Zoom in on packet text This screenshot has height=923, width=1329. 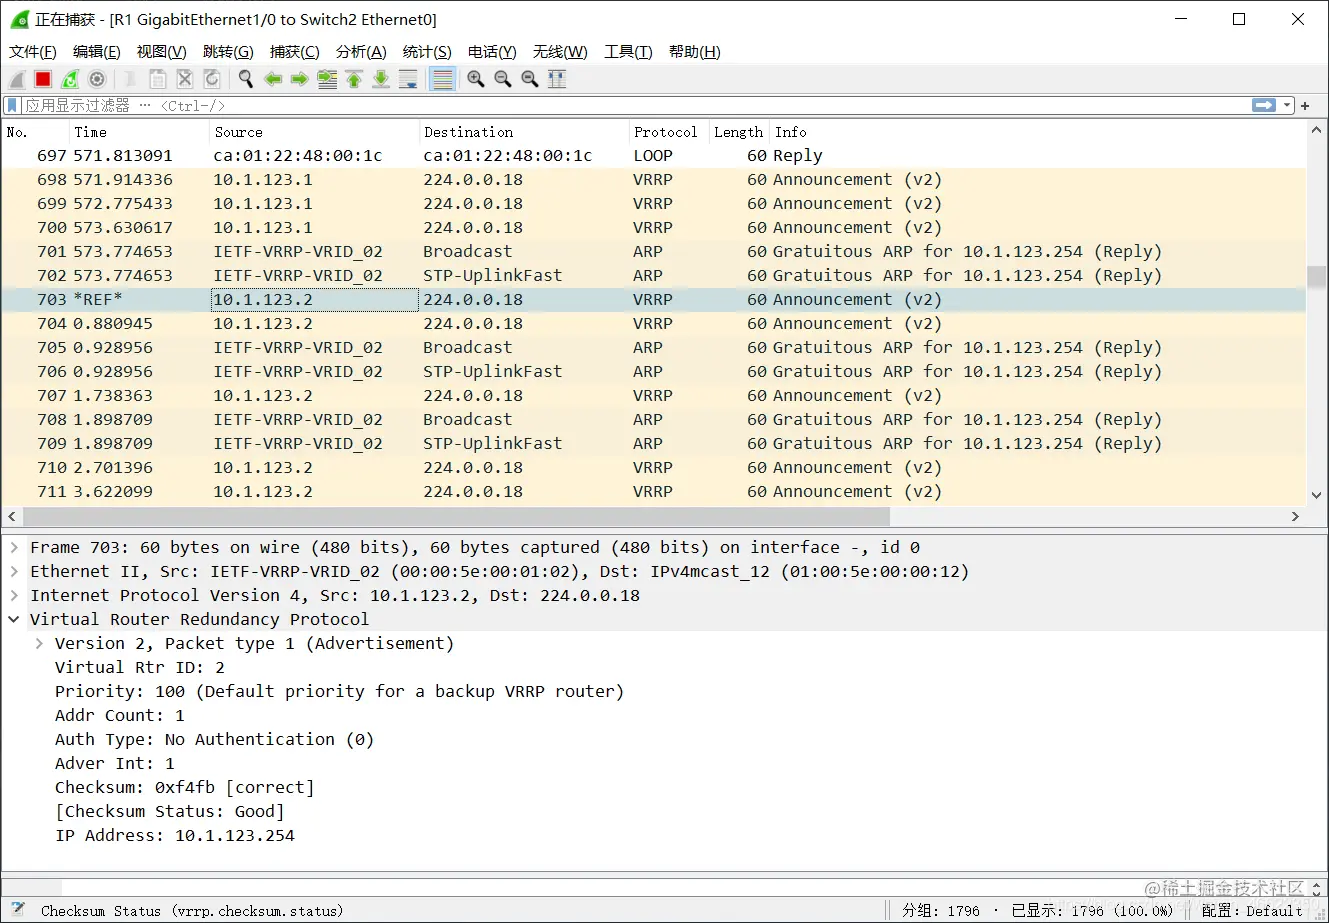[476, 79]
